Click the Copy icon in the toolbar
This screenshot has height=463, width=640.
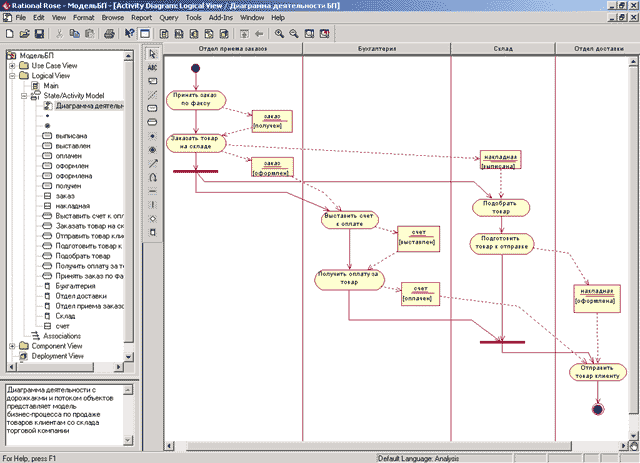(74, 34)
